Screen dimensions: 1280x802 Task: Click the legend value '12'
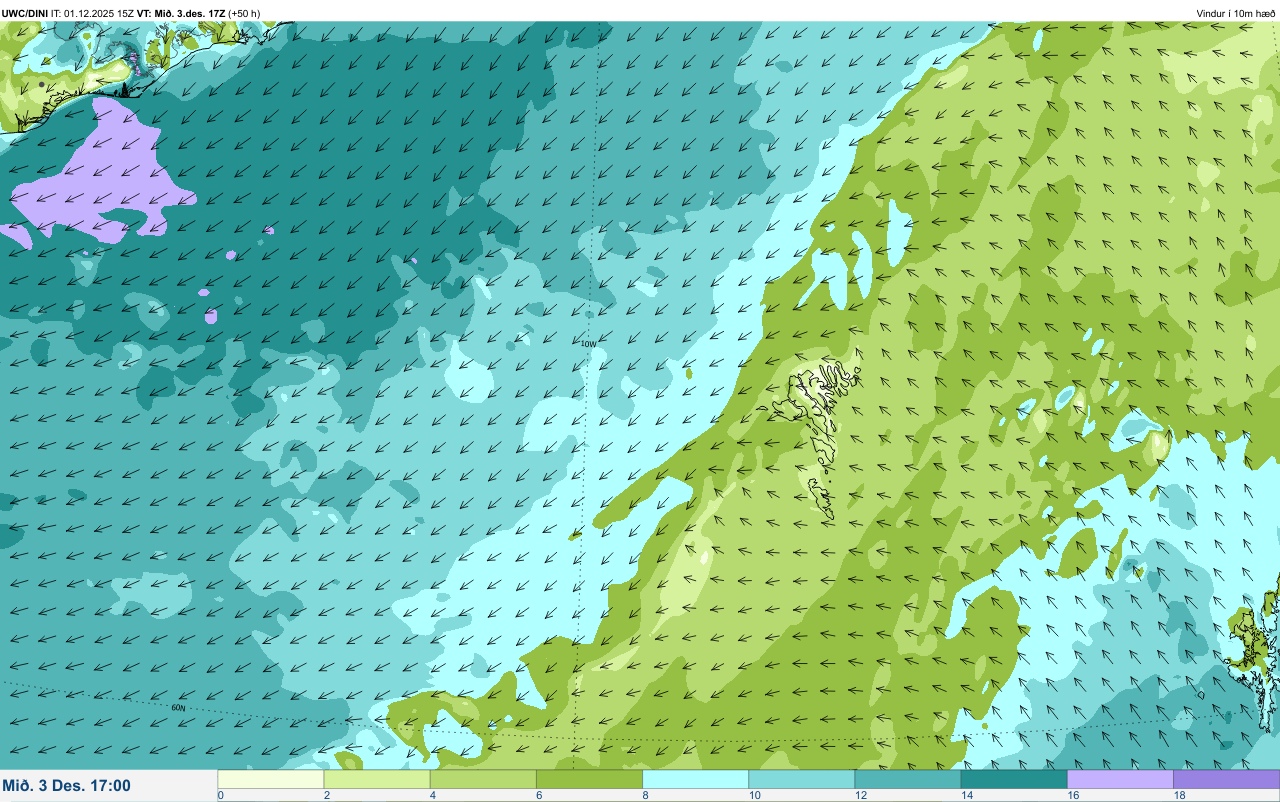coord(860,795)
